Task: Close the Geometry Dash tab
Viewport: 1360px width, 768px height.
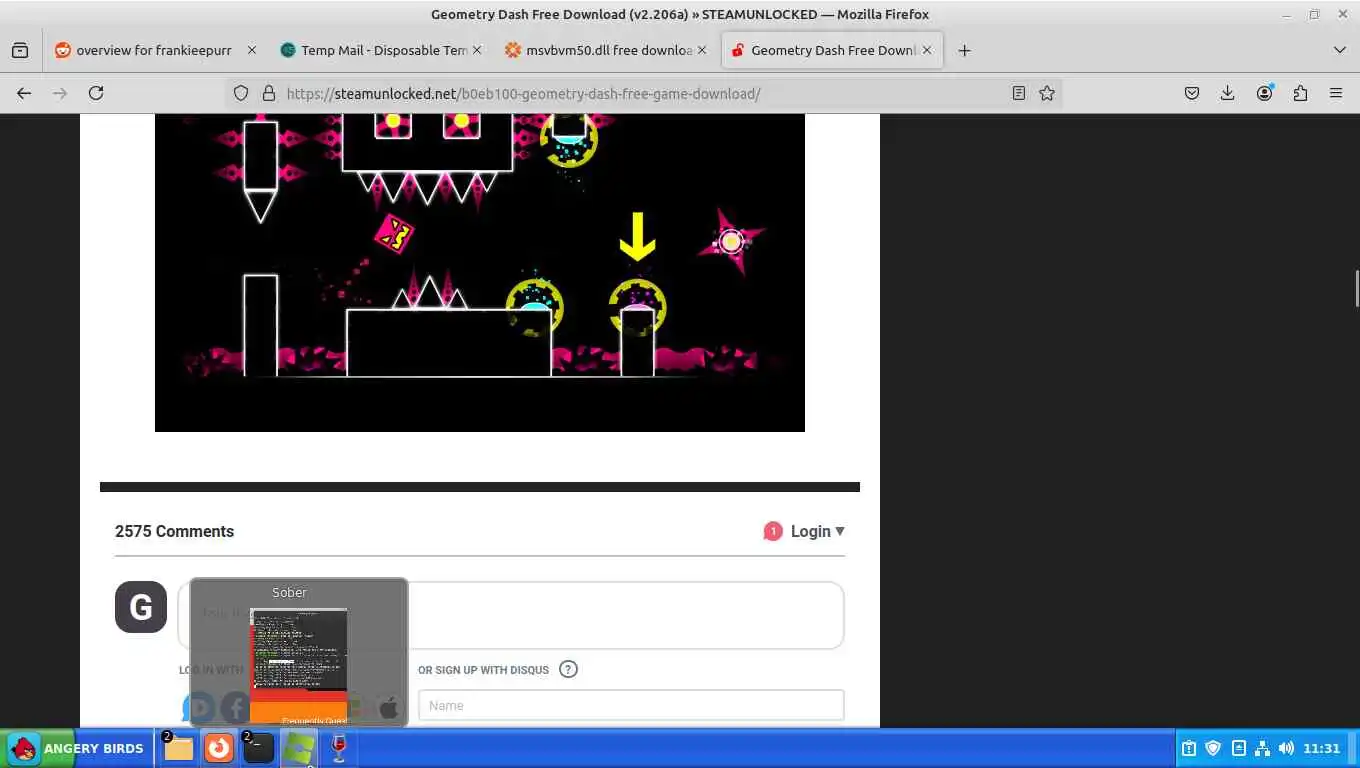Action: tap(927, 50)
